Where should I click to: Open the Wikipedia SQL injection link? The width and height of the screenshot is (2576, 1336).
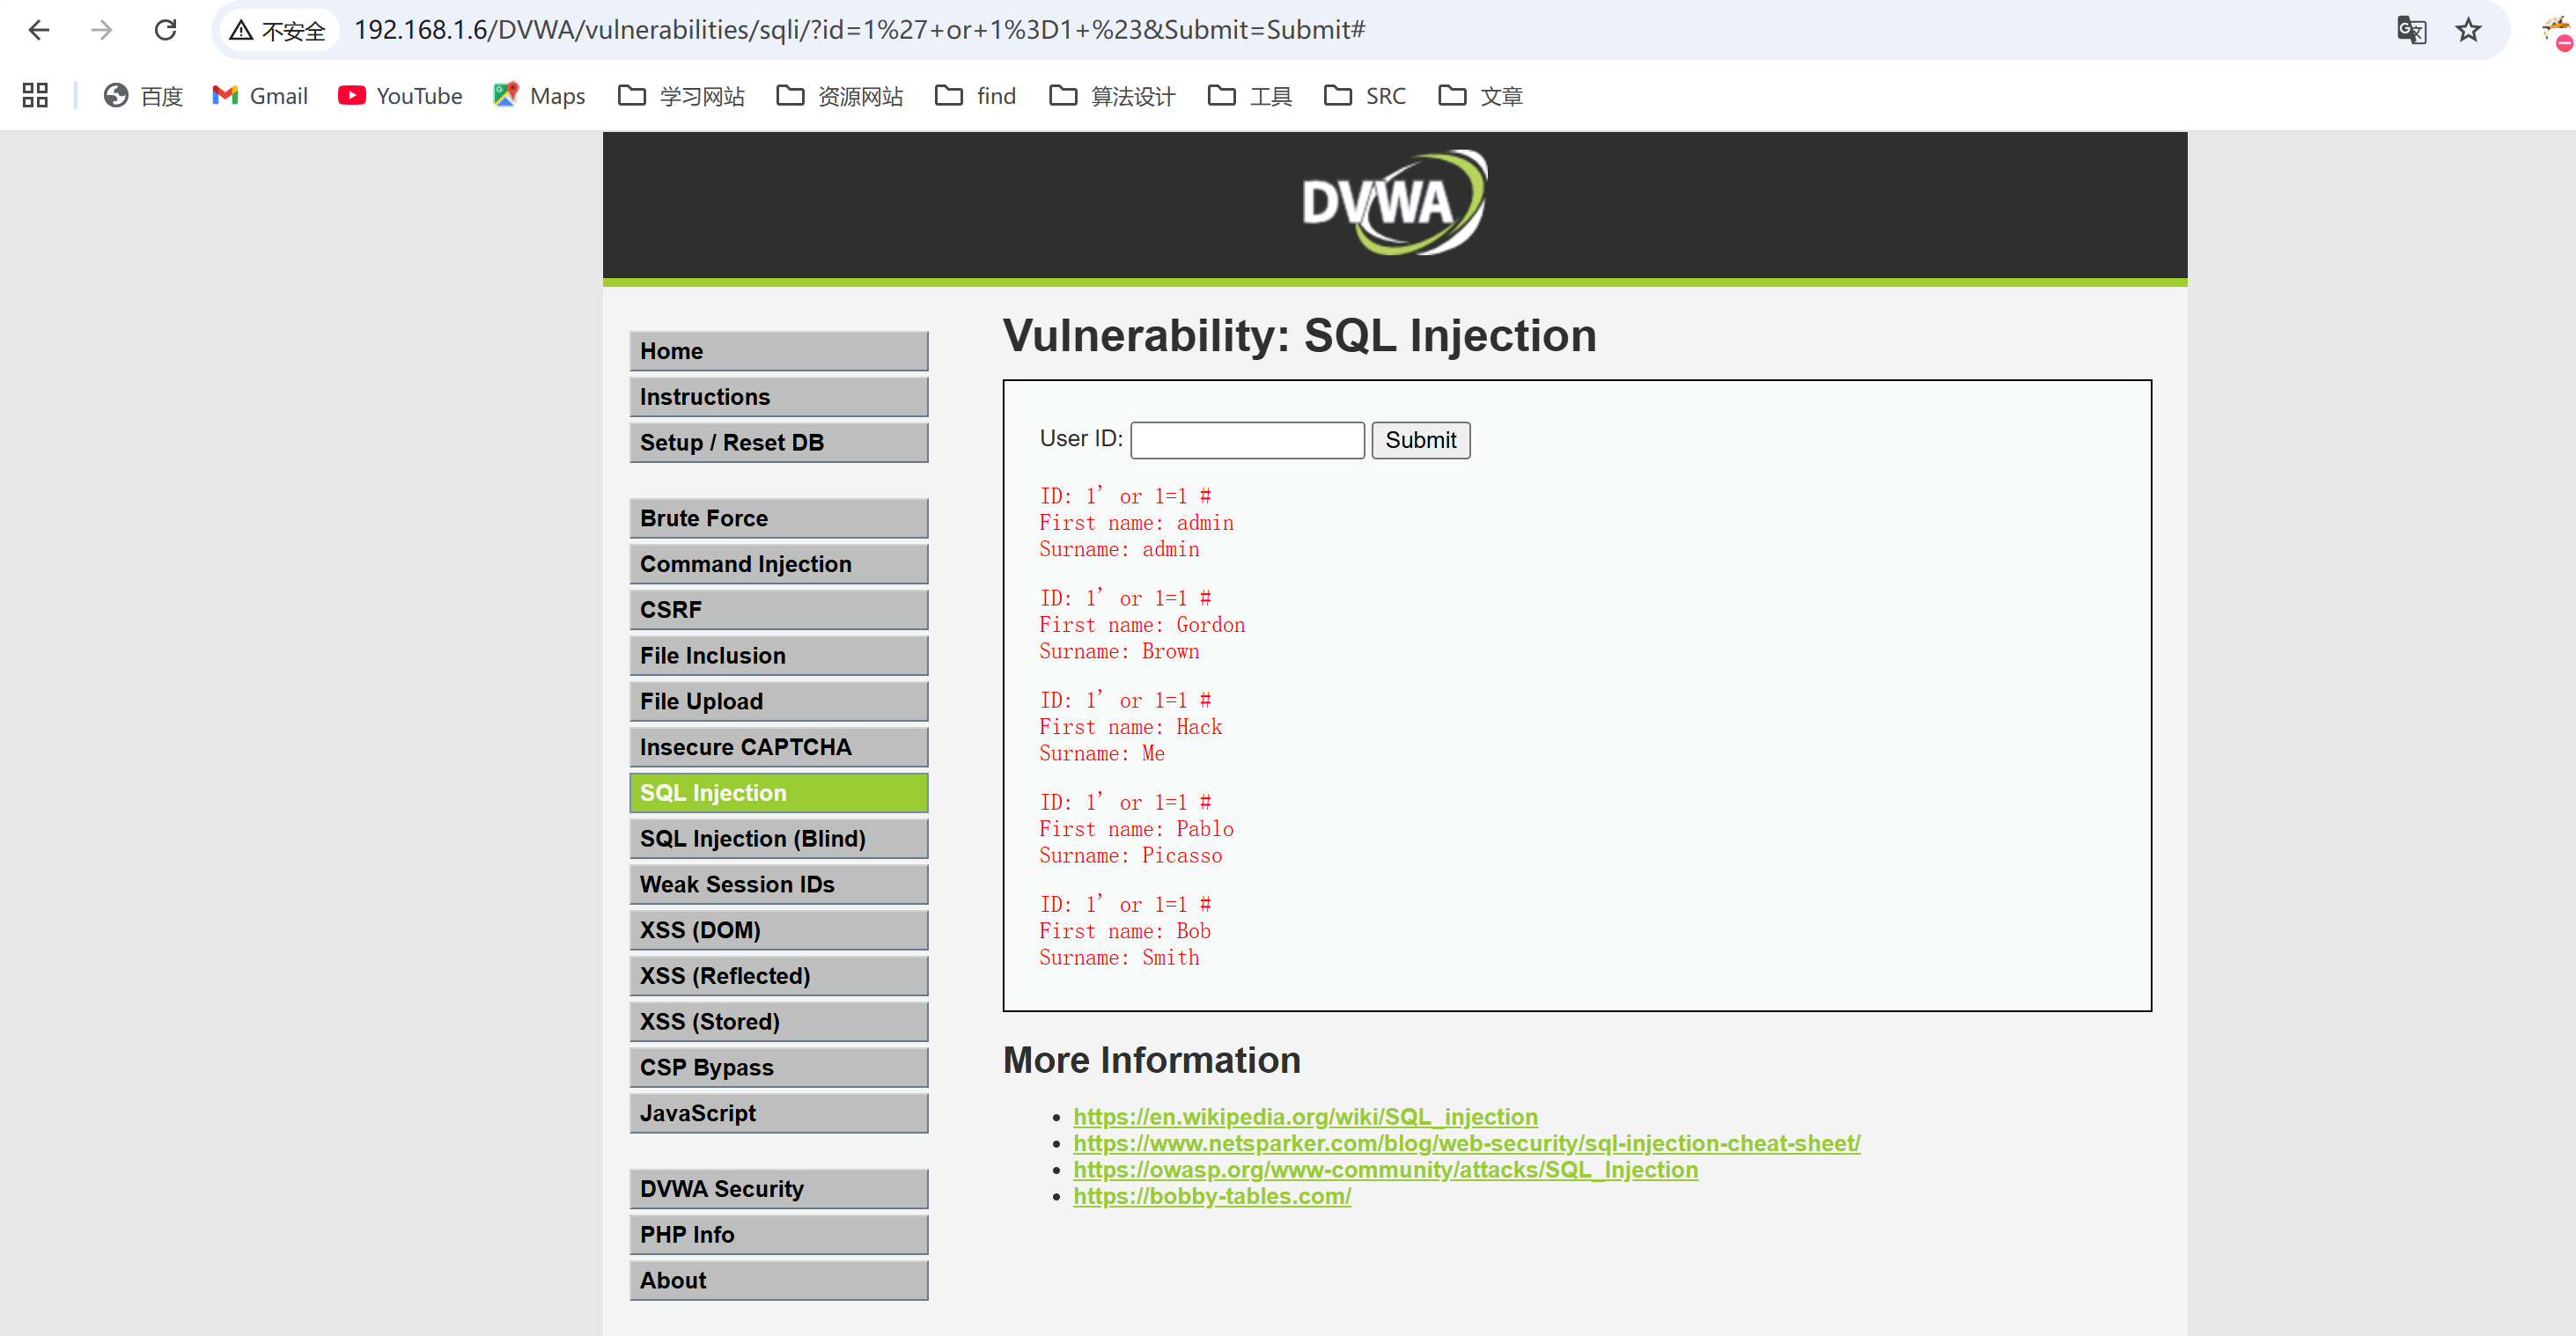(1305, 1116)
